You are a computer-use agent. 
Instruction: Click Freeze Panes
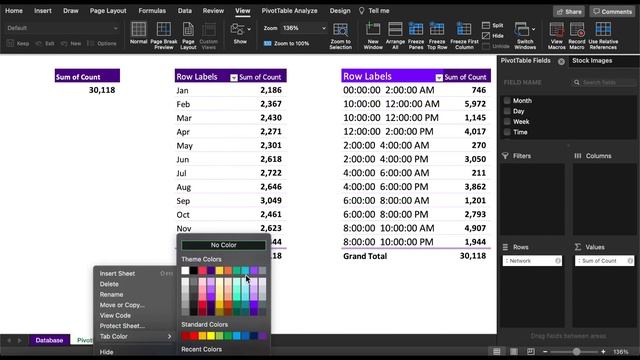click(x=416, y=36)
